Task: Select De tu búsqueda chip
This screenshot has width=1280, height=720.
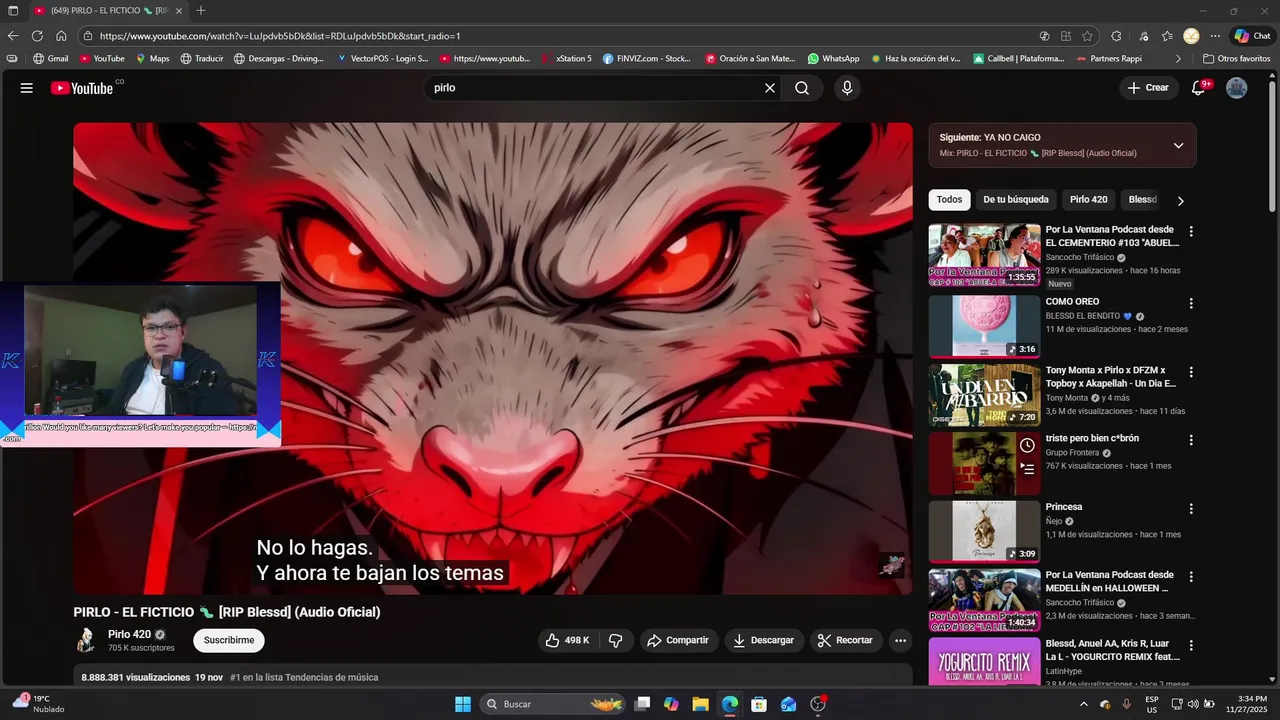Action: point(1016,200)
